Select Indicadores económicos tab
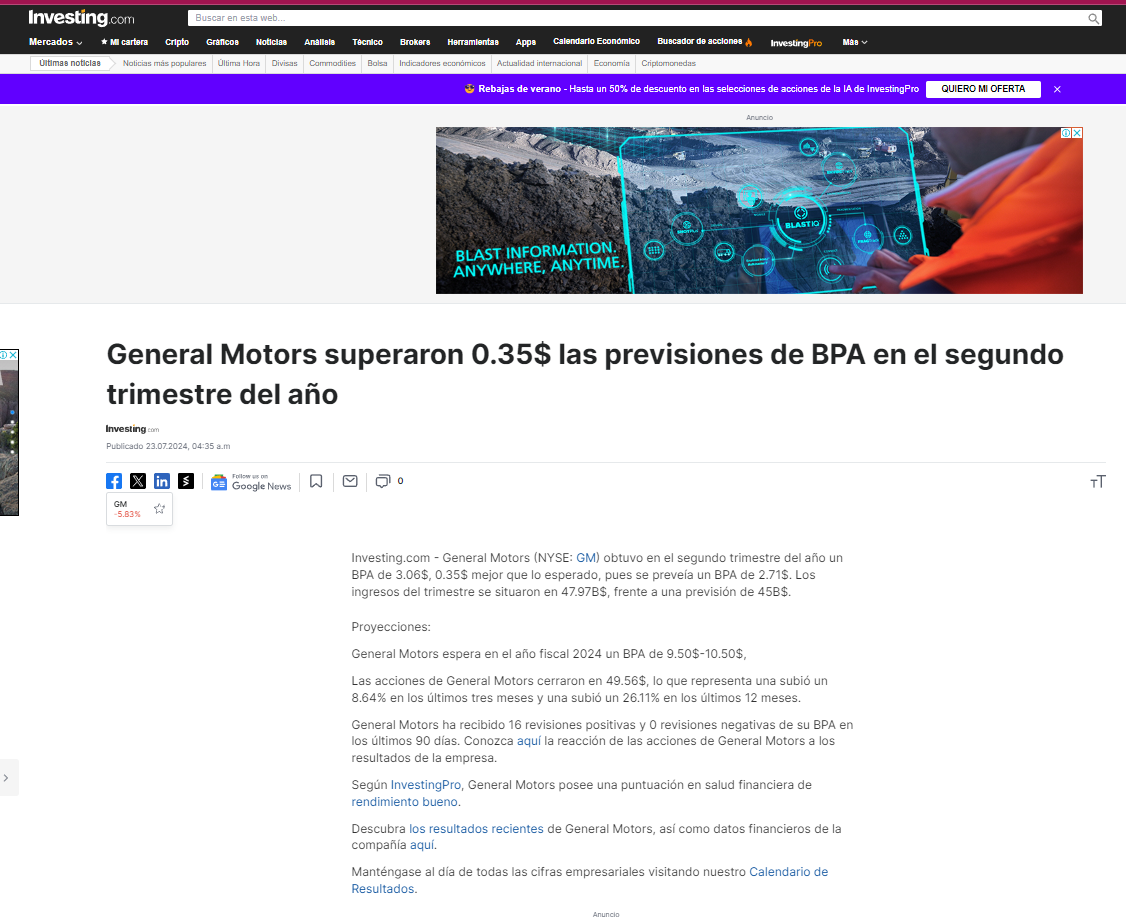This screenshot has height=924, width=1126. pyautogui.click(x=442, y=63)
